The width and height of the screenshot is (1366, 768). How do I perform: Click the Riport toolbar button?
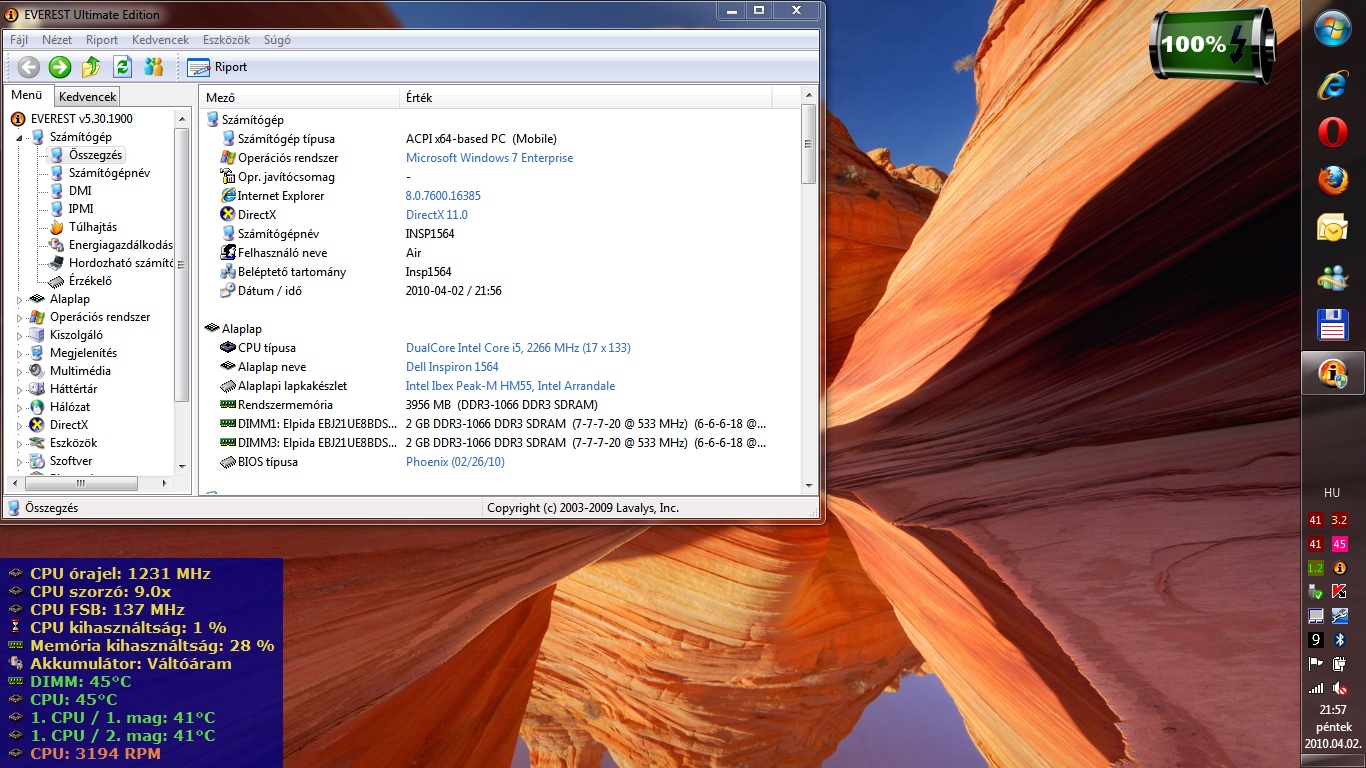point(217,67)
